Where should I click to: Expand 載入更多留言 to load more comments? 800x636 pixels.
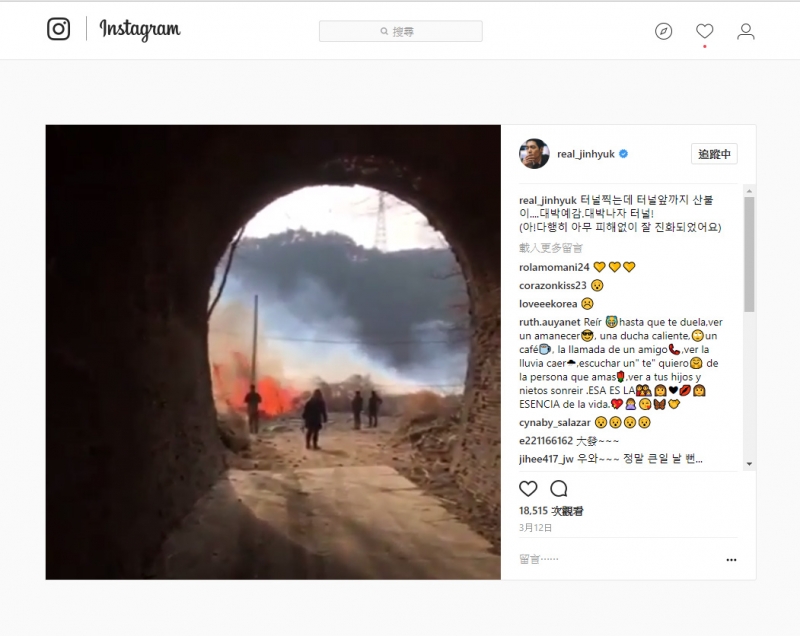551,248
